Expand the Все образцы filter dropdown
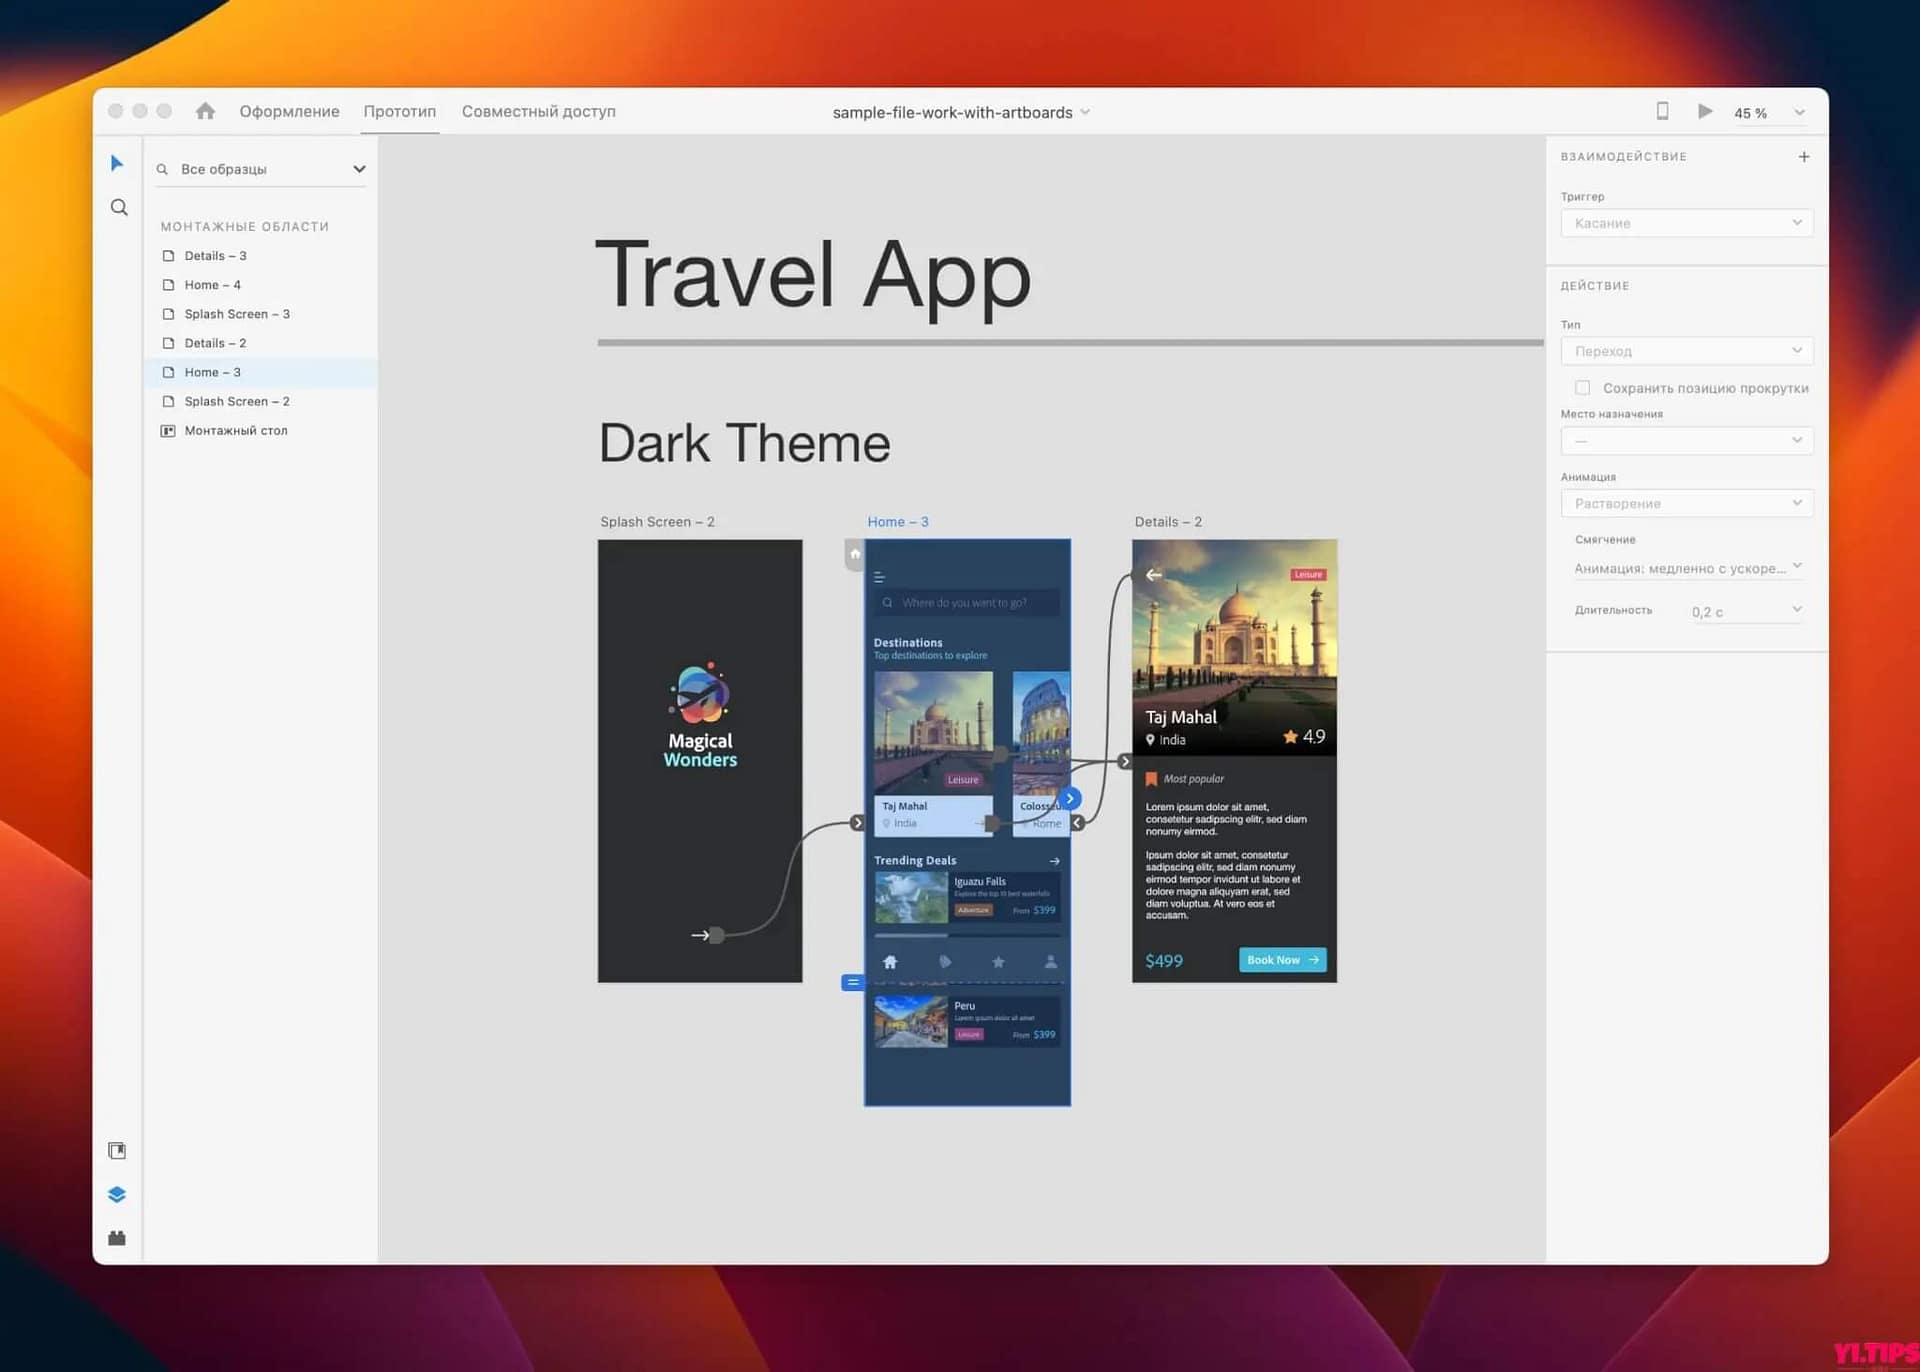Image resolution: width=1920 pixels, height=1372 pixels. click(359, 169)
